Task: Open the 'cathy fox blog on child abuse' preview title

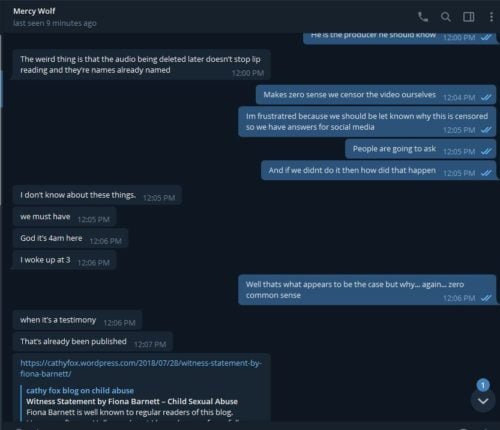Action: coord(80,390)
